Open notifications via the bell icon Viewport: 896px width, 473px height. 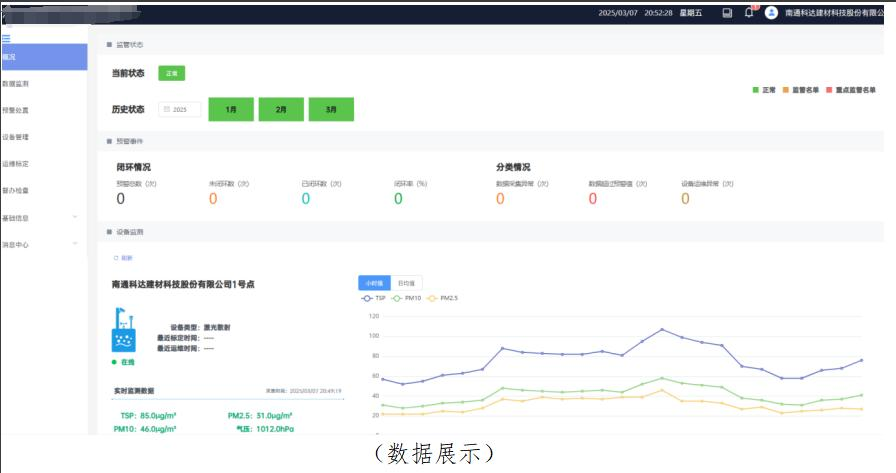tap(749, 13)
